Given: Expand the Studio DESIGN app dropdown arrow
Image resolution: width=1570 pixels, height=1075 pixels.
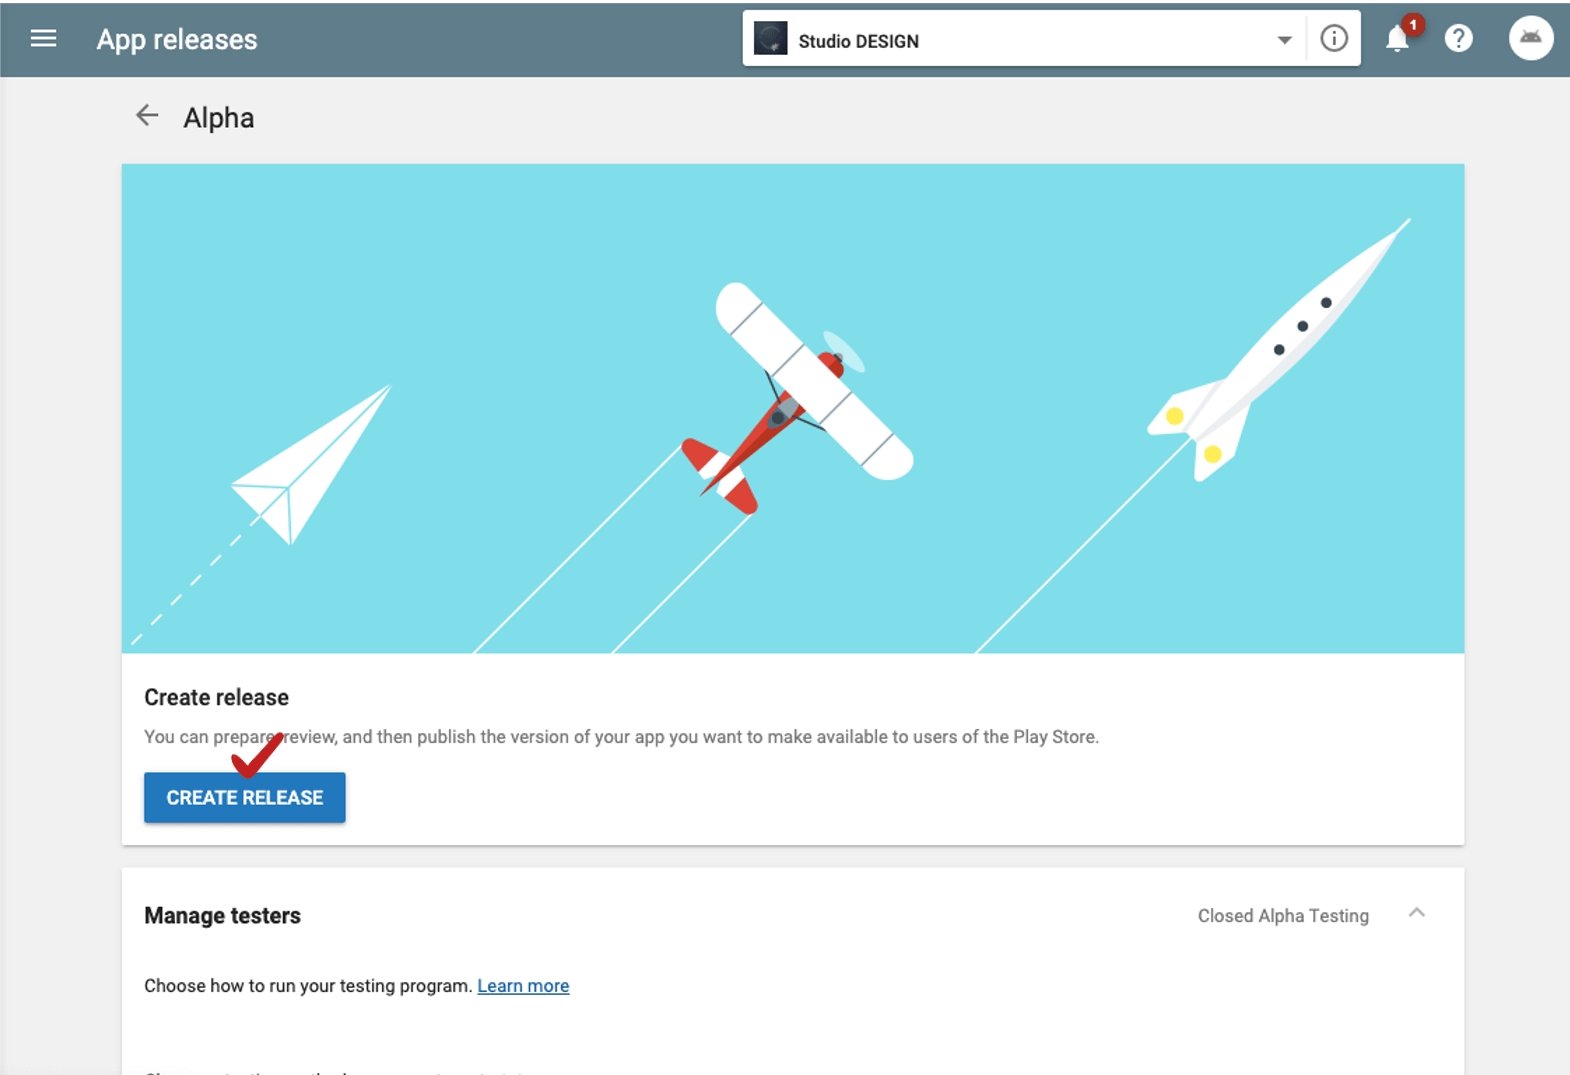Looking at the screenshot, I should tap(1284, 40).
